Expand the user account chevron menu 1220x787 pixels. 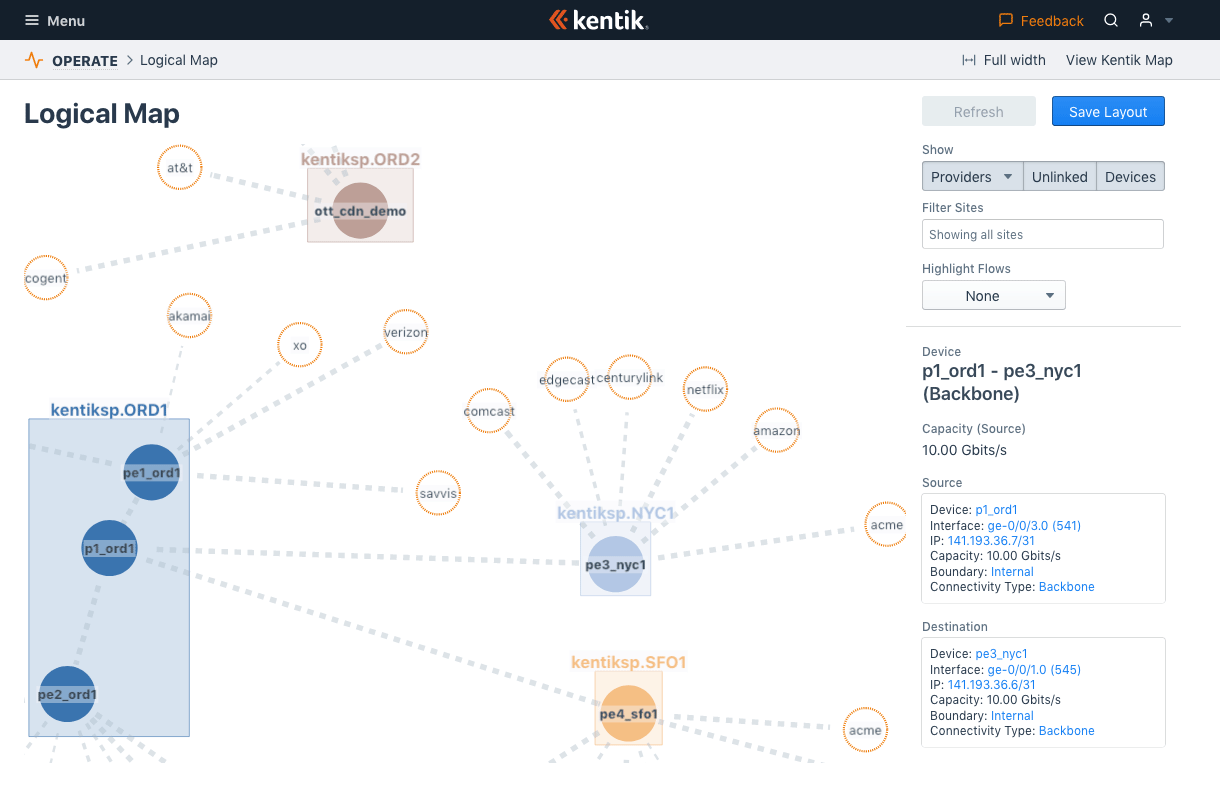tap(1168, 20)
